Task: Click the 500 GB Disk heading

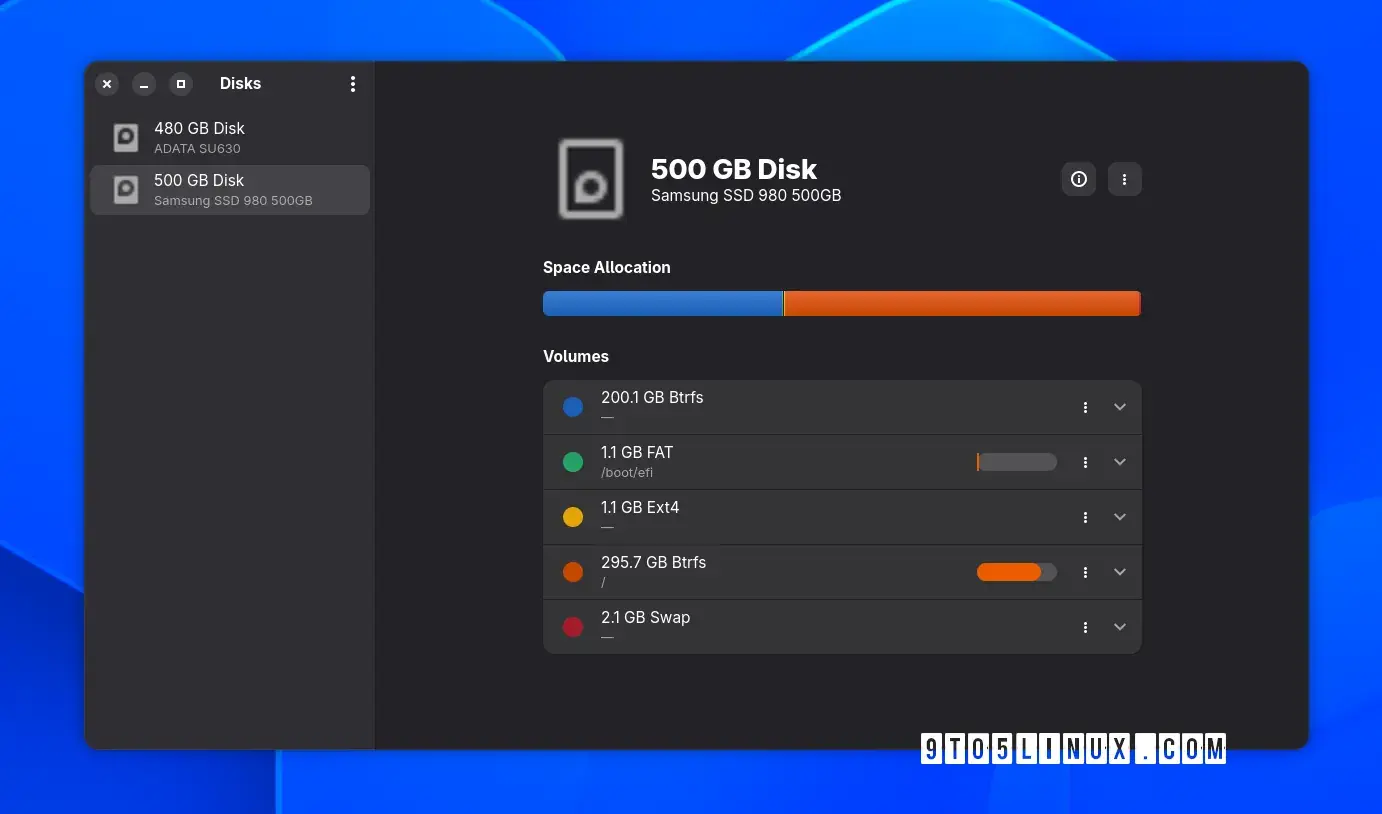Action: 734,169
